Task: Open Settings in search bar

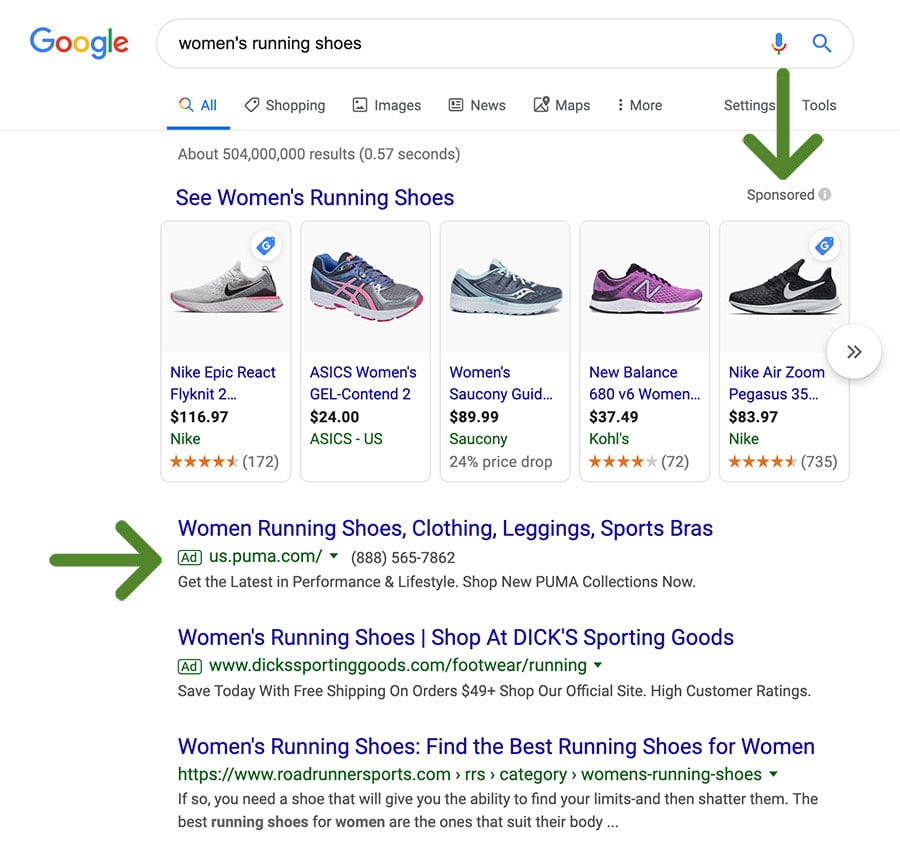Action: tap(749, 106)
